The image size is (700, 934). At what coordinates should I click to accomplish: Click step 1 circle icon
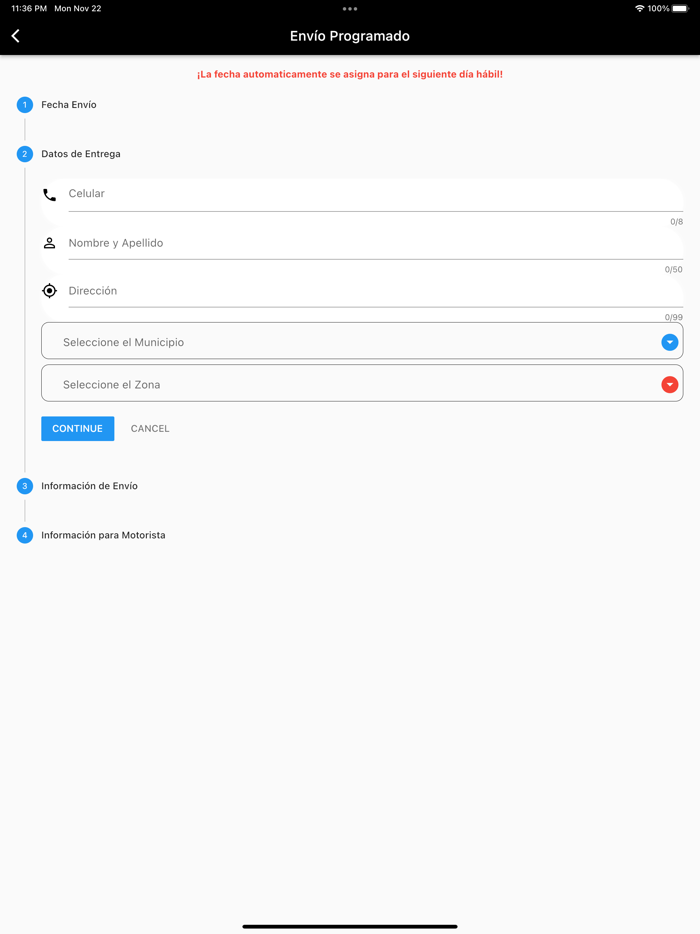click(x=25, y=105)
